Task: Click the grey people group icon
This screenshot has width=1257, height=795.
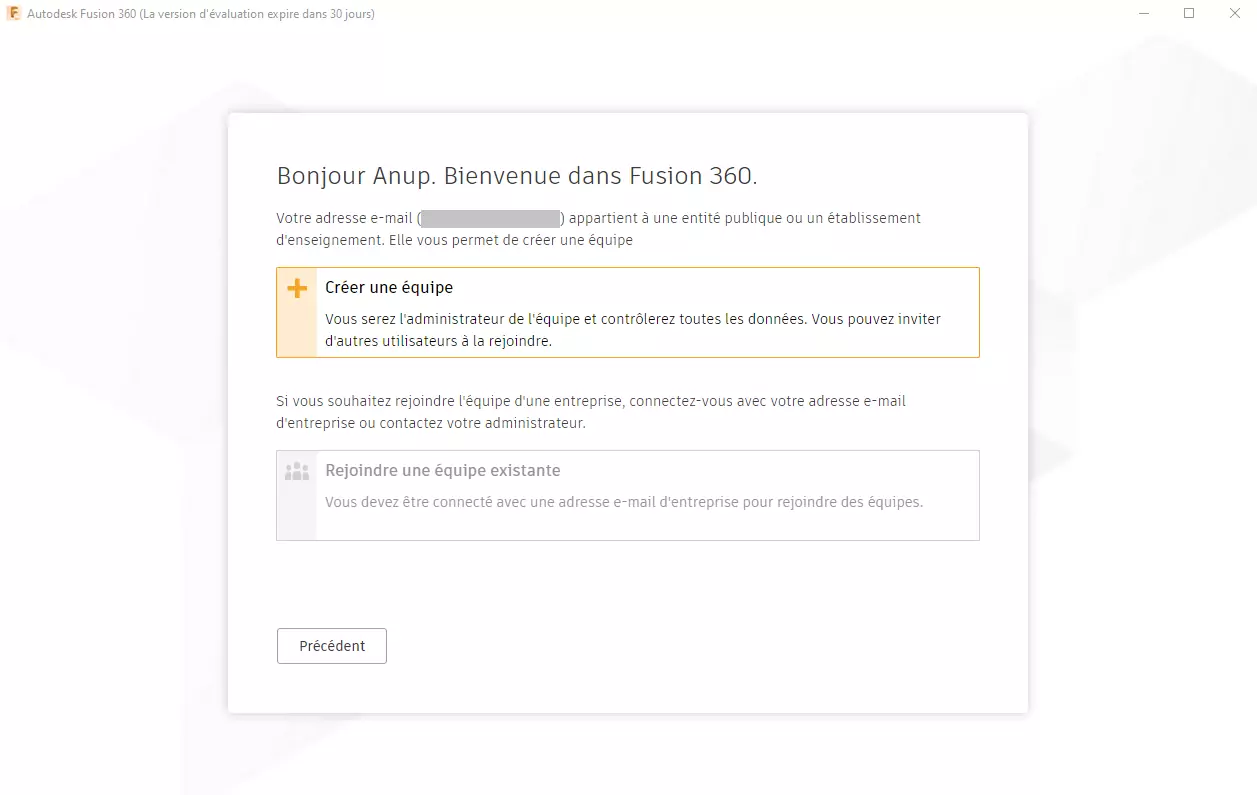Action: tap(297, 471)
